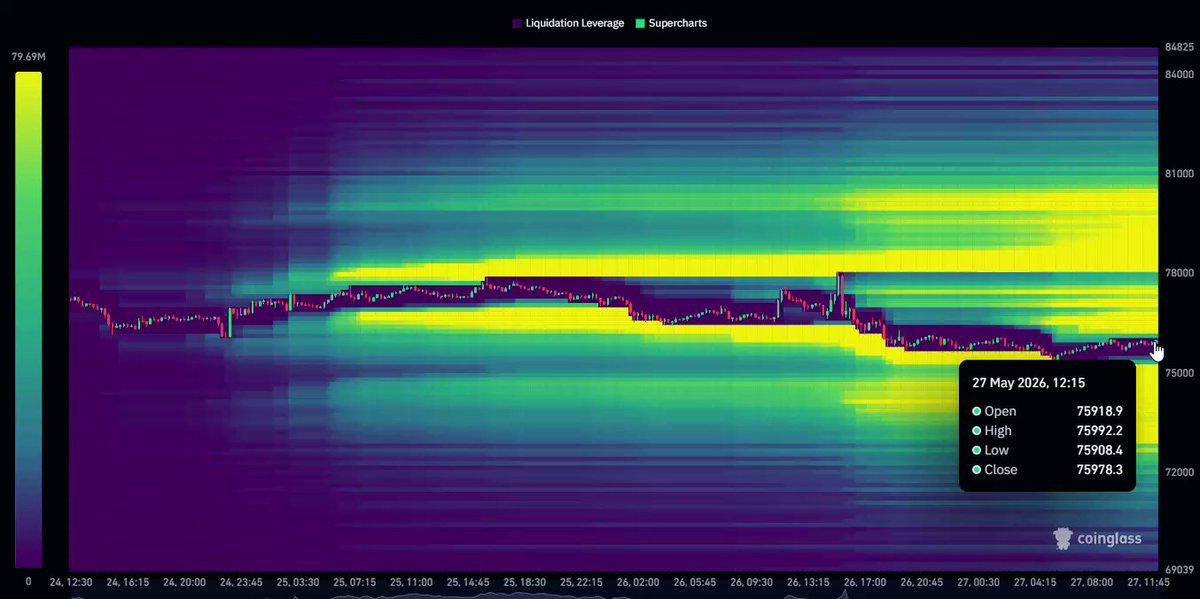Click the 25, 11:00 time axis label
This screenshot has width=1200, height=599.
click(x=411, y=581)
